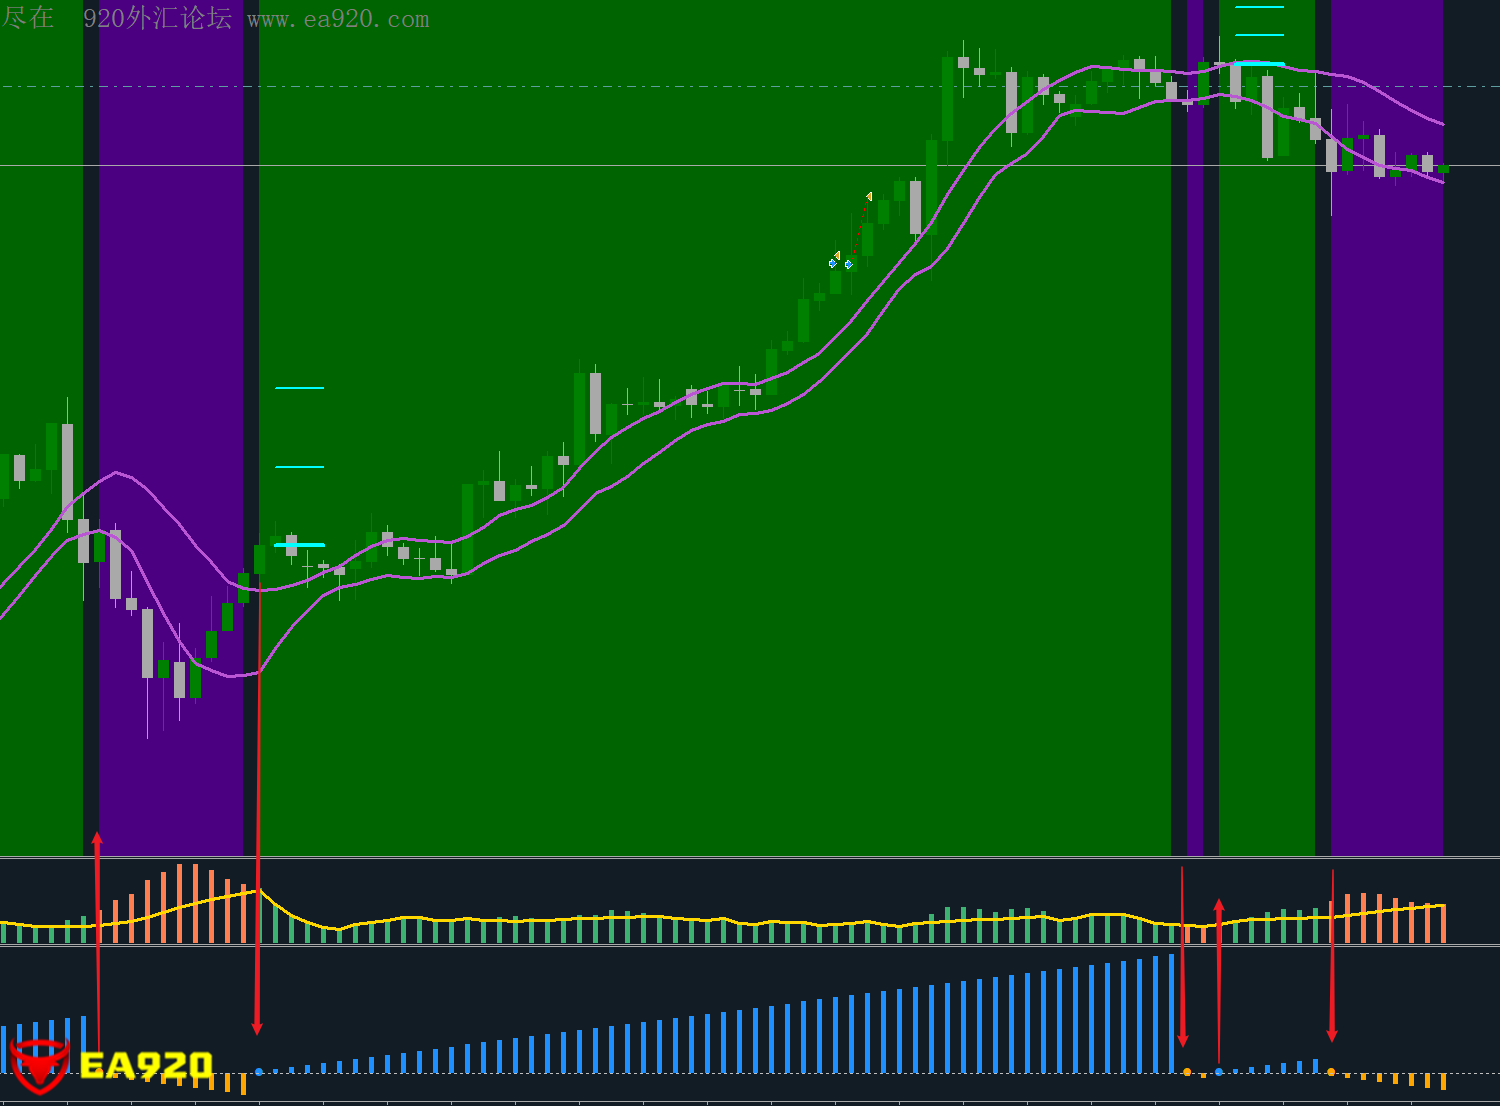This screenshot has height=1106, width=1500.
Task: Select the upper yellow triangle trade marker
Action: pyautogui.click(x=869, y=197)
